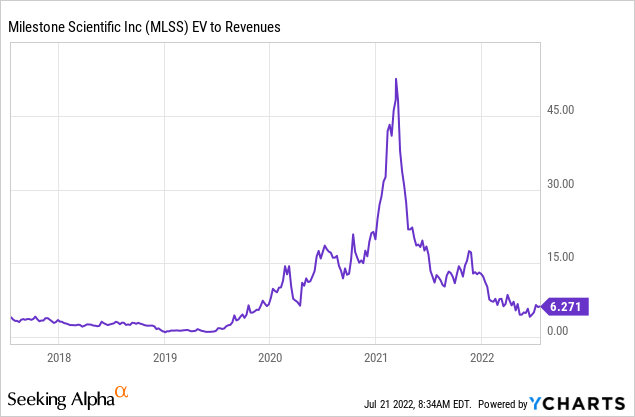Click the 15.00 y-axis label
The image size is (635, 417).
point(560,257)
